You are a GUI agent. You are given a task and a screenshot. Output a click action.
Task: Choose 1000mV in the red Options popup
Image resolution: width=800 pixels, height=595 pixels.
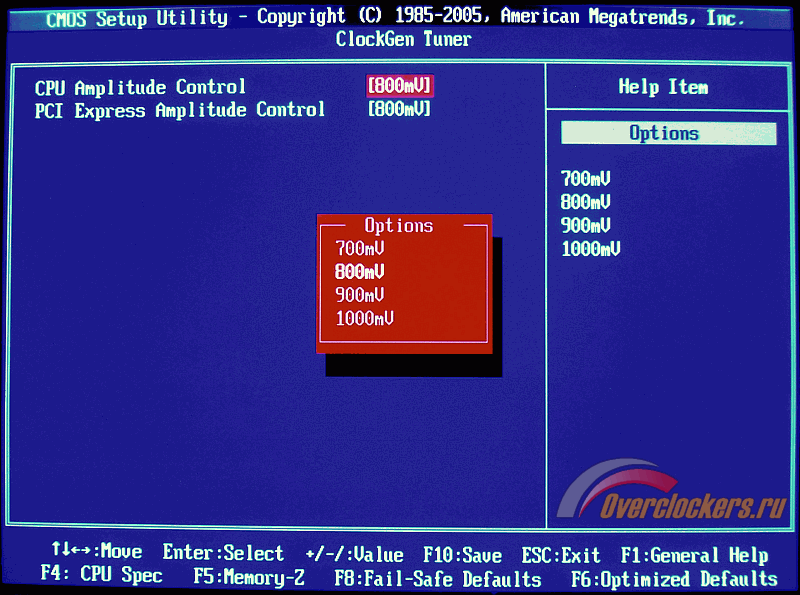[x=365, y=318]
